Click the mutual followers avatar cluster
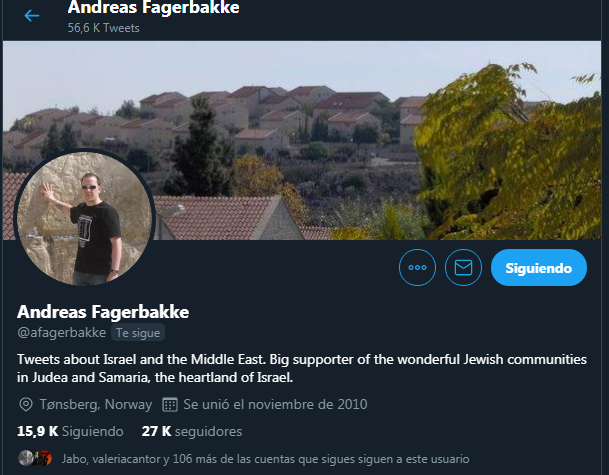This screenshot has height=475, width=609. tap(35, 458)
